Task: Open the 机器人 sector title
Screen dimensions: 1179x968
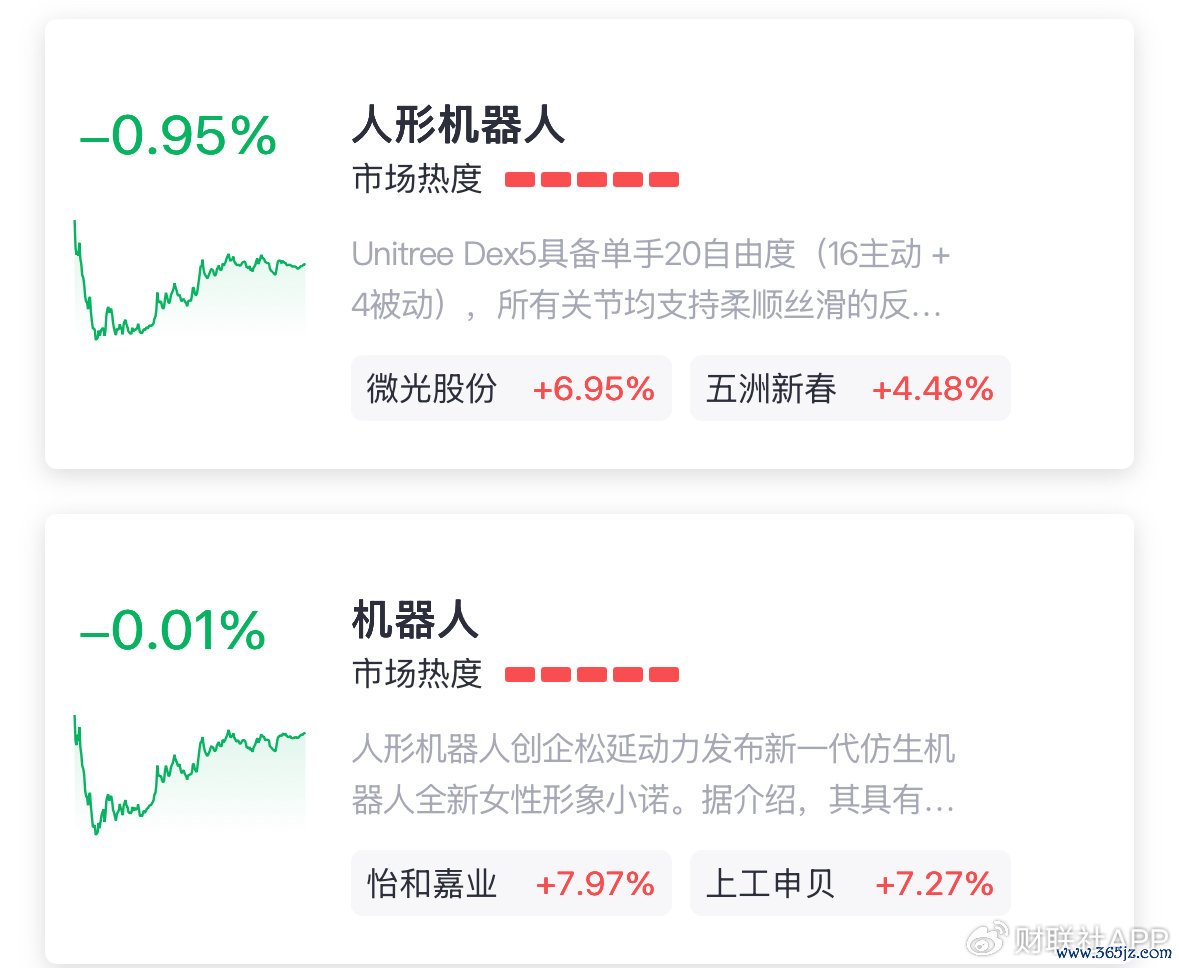Action: [415, 620]
